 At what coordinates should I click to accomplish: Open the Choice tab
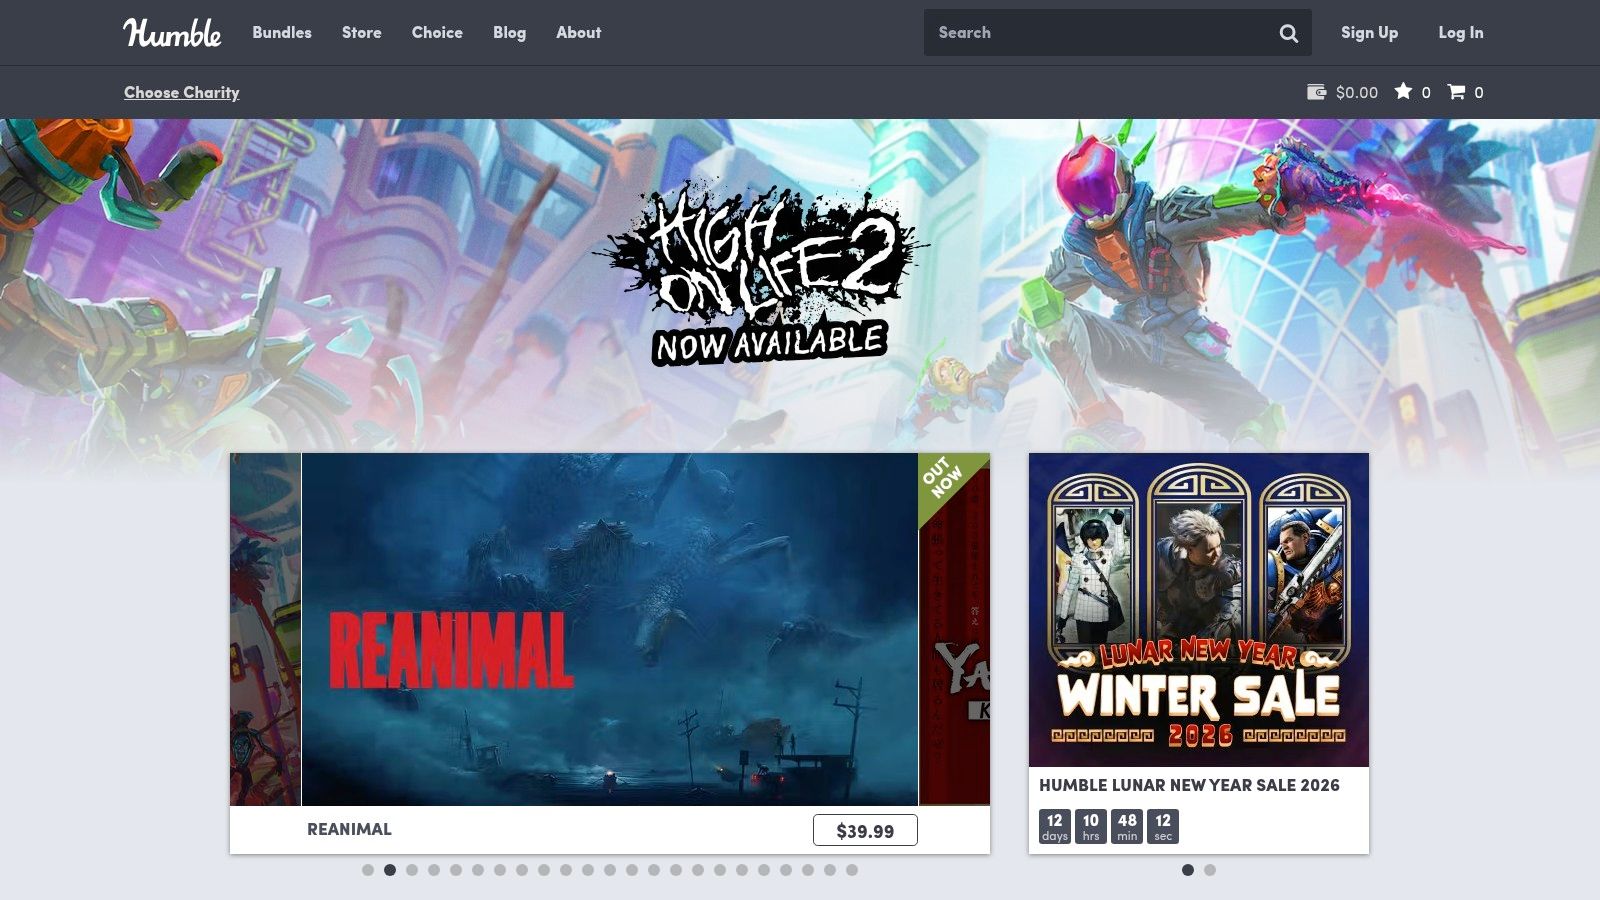point(436,32)
